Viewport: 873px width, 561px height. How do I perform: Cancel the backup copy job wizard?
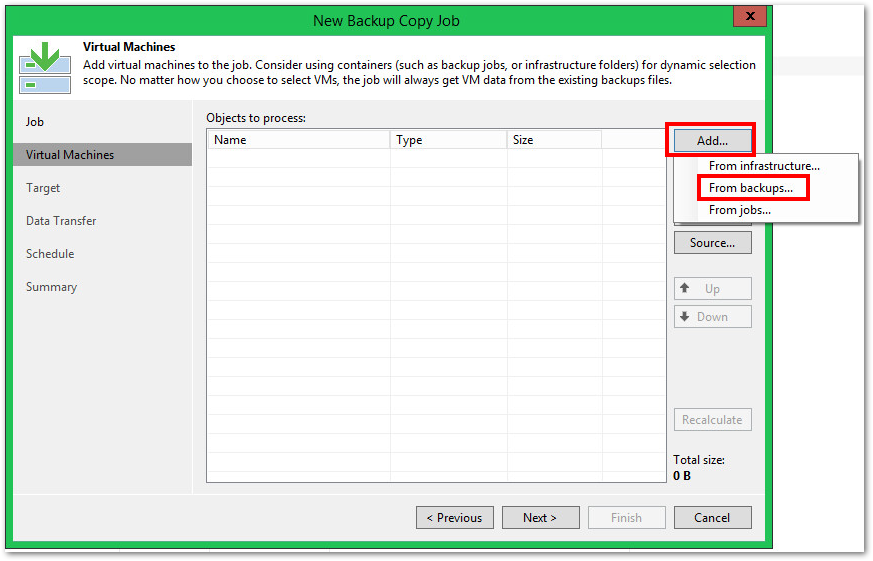(712, 518)
